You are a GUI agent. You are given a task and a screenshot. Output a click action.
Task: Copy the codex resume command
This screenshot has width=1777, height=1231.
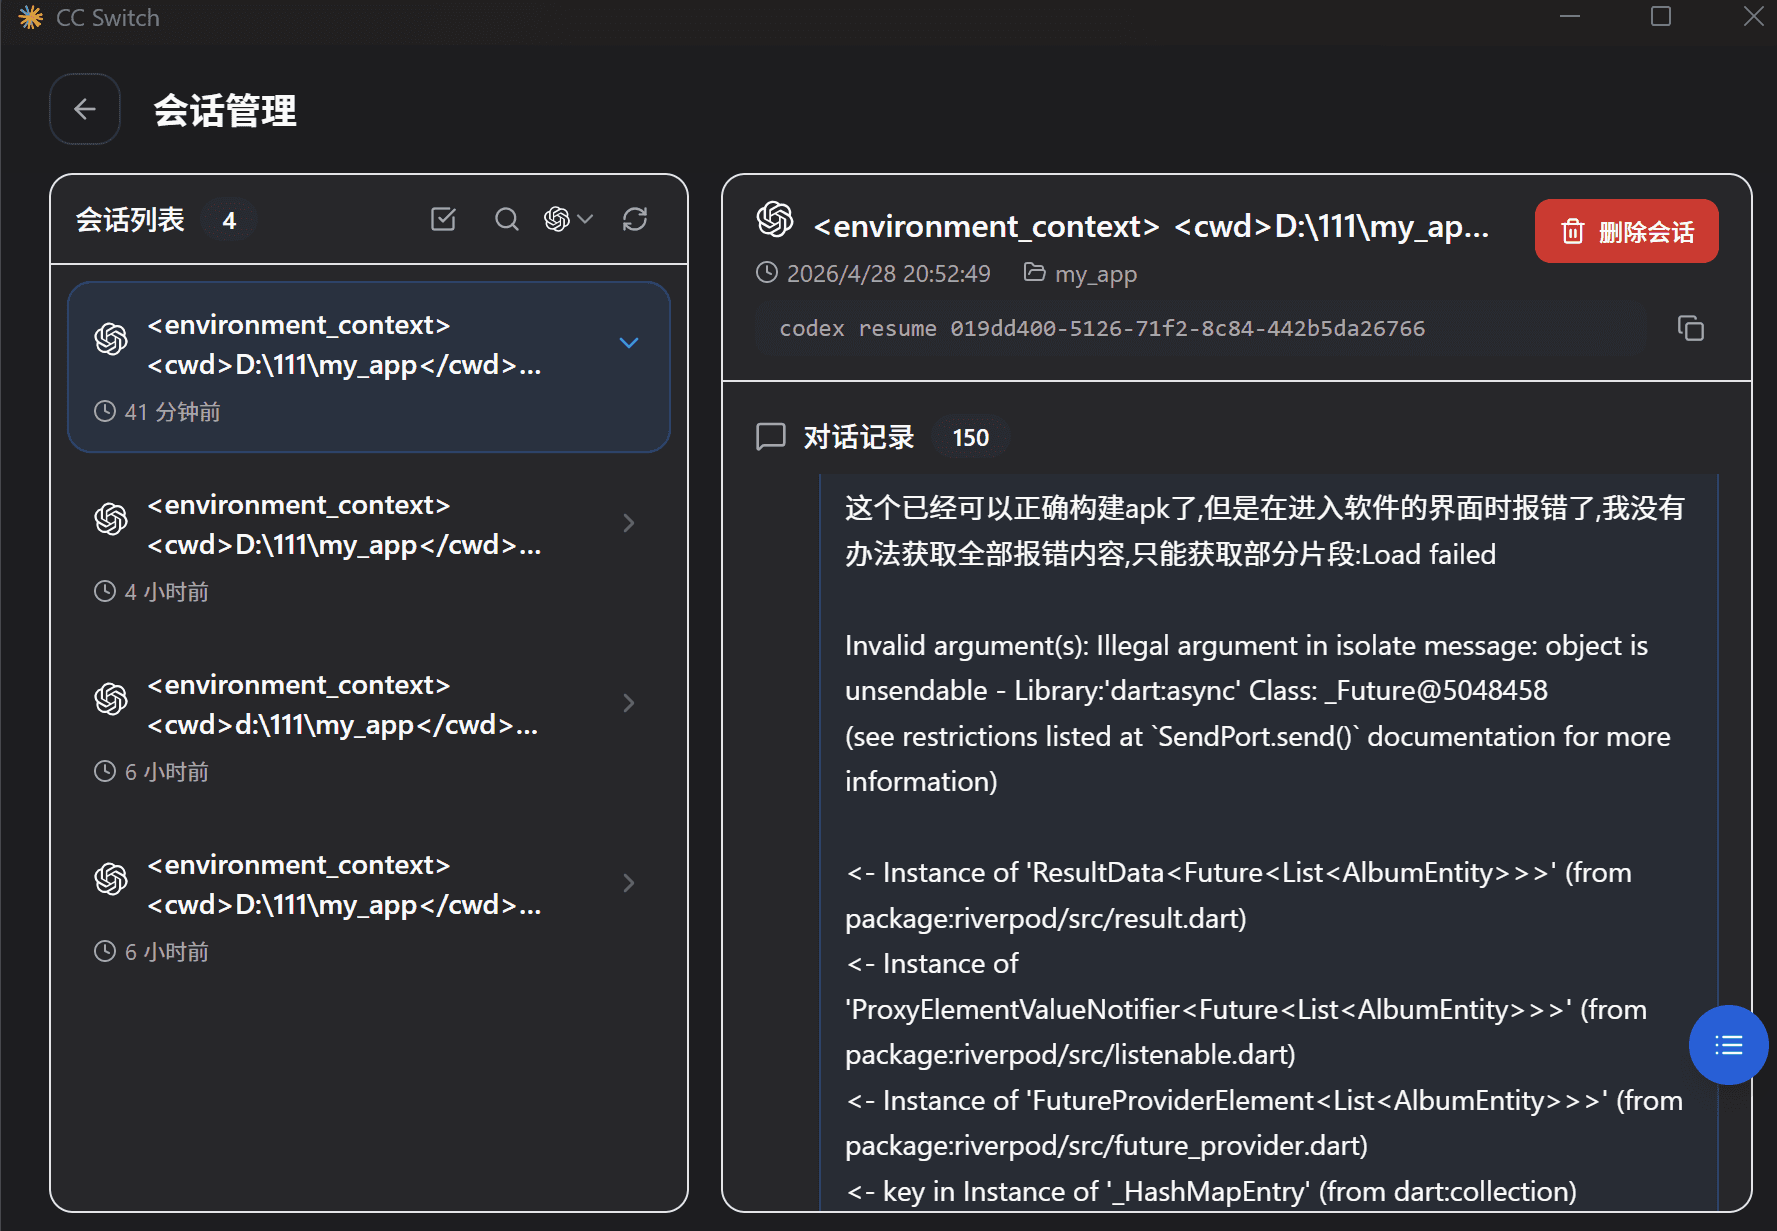[x=1690, y=328]
